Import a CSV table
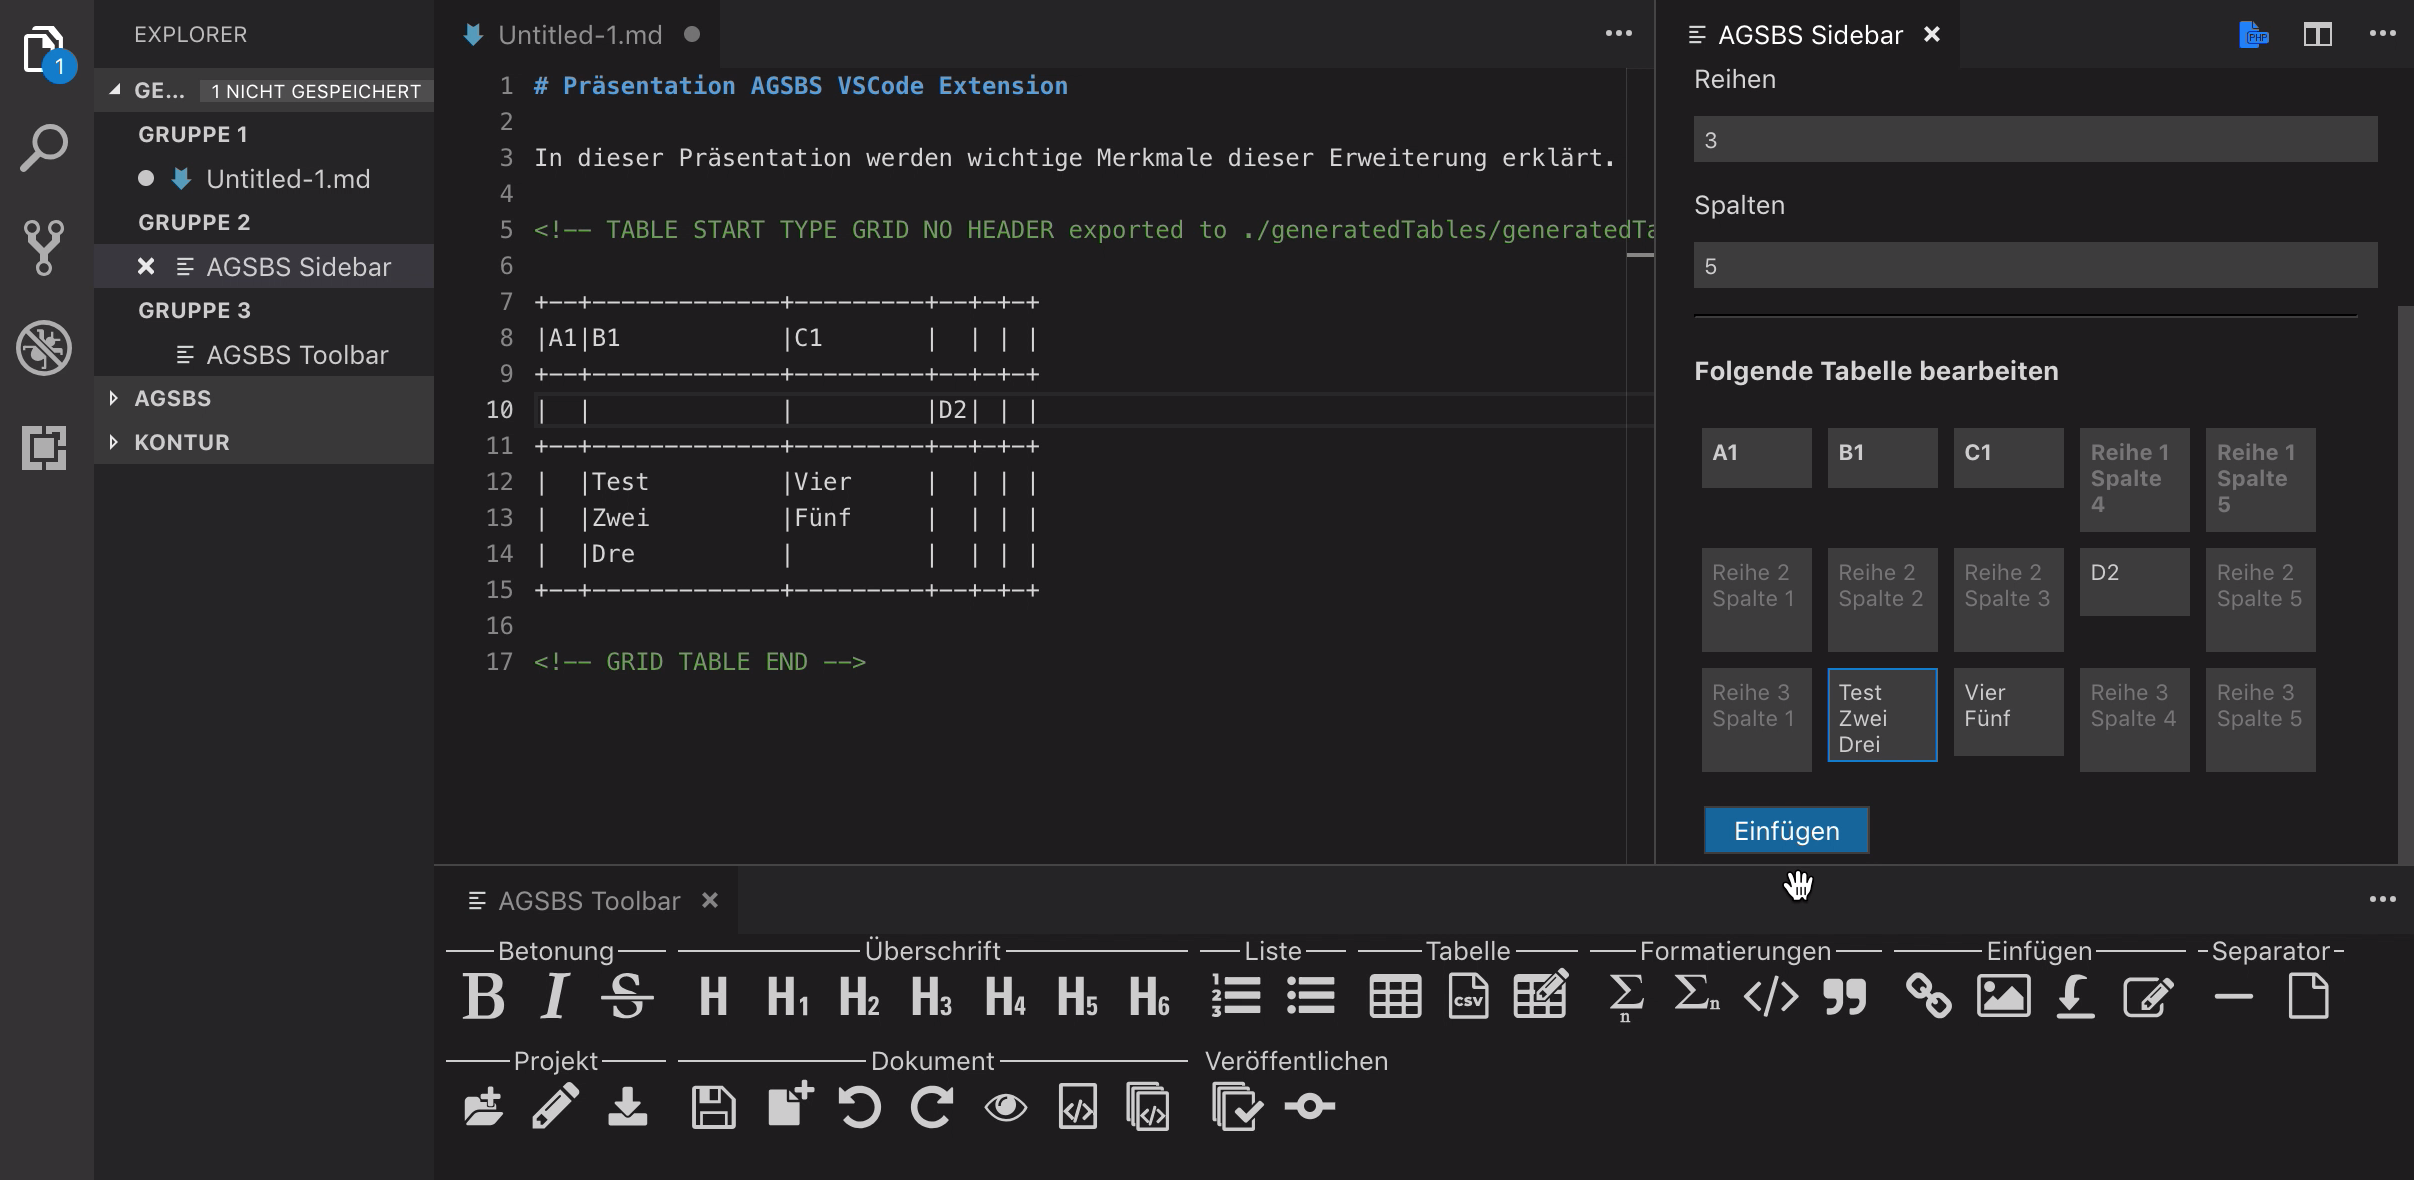Image resolution: width=2414 pixels, height=1180 pixels. tap(1466, 996)
